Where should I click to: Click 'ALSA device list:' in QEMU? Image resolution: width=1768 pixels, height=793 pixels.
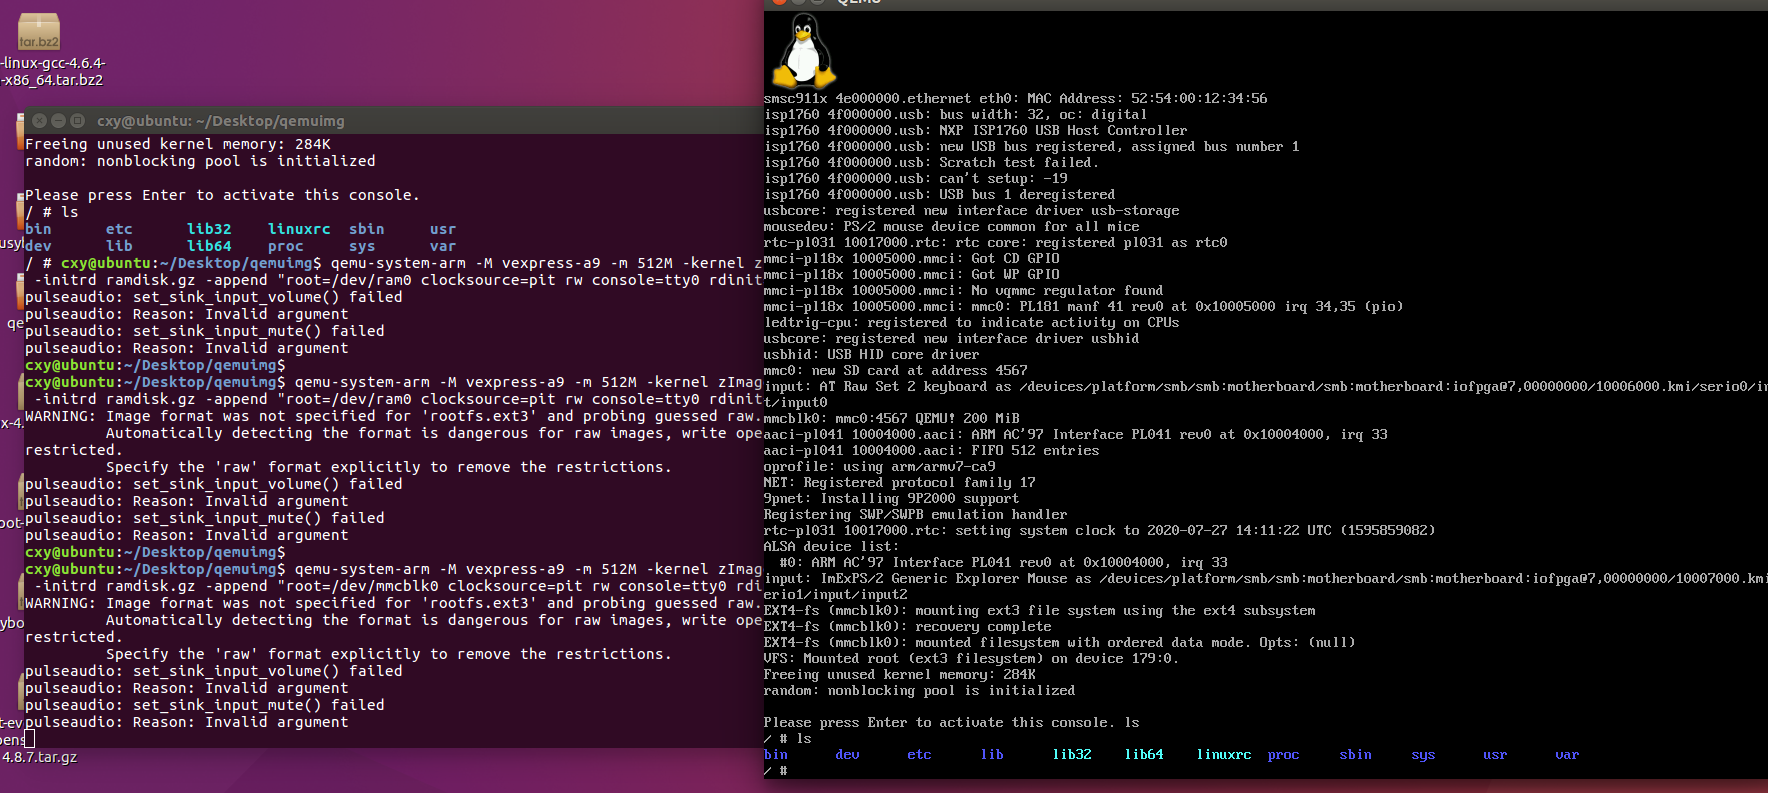pos(832,547)
